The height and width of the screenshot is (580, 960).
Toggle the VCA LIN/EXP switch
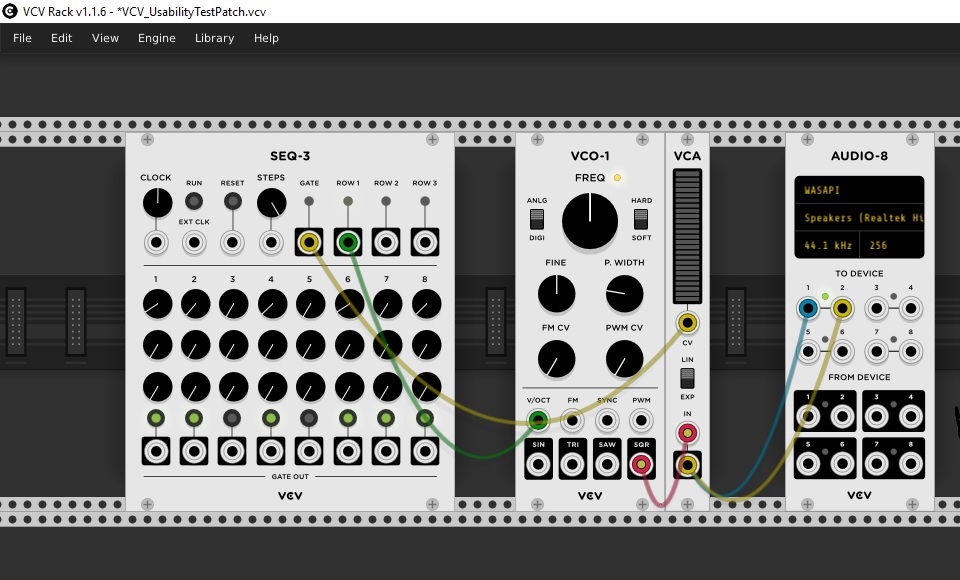point(687,378)
